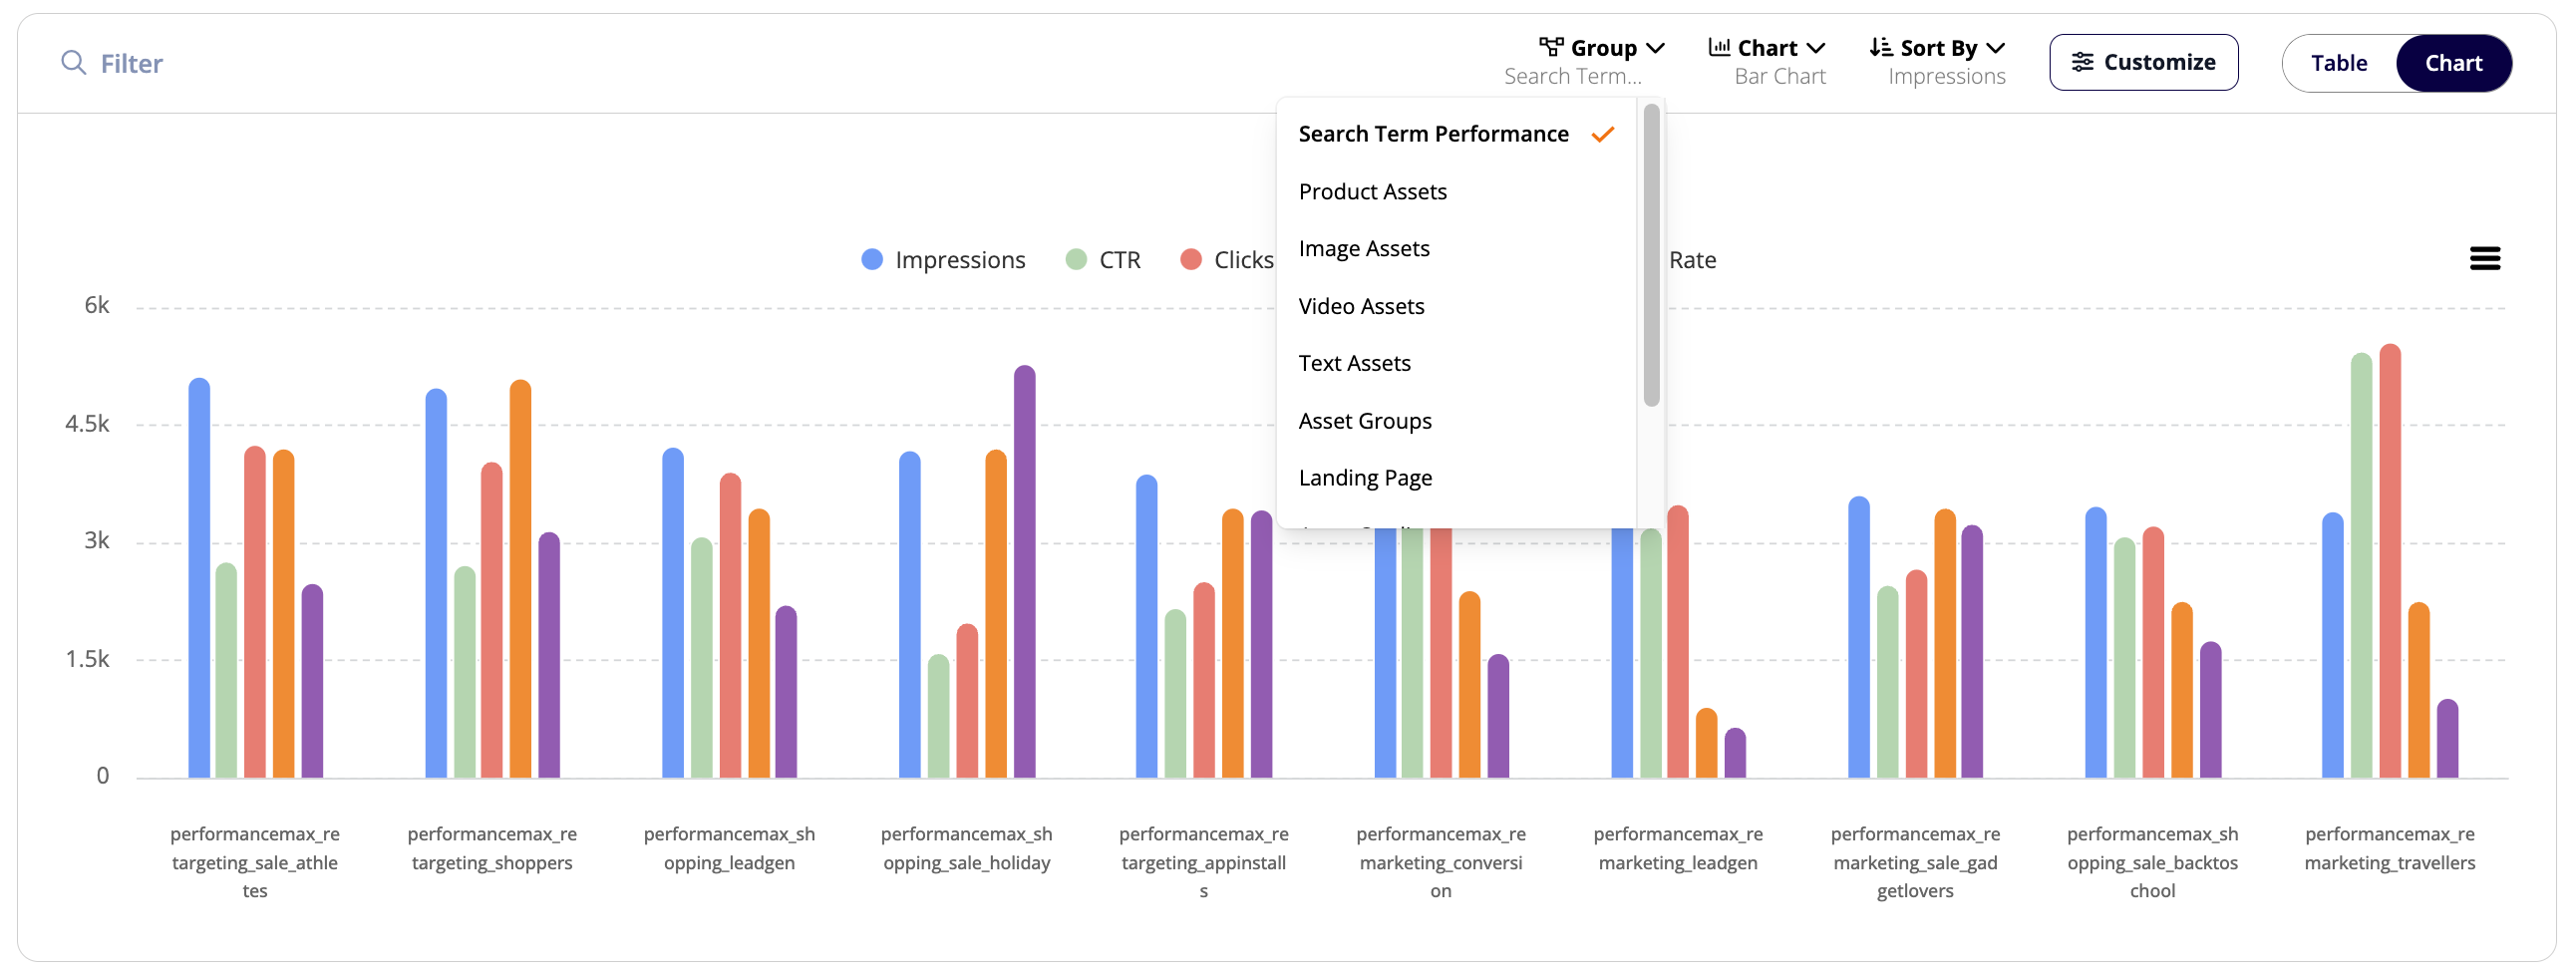Click the red Clicks bar for performancemax_remarketing_travellers
The image size is (2576, 975).
tap(2389, 561)
